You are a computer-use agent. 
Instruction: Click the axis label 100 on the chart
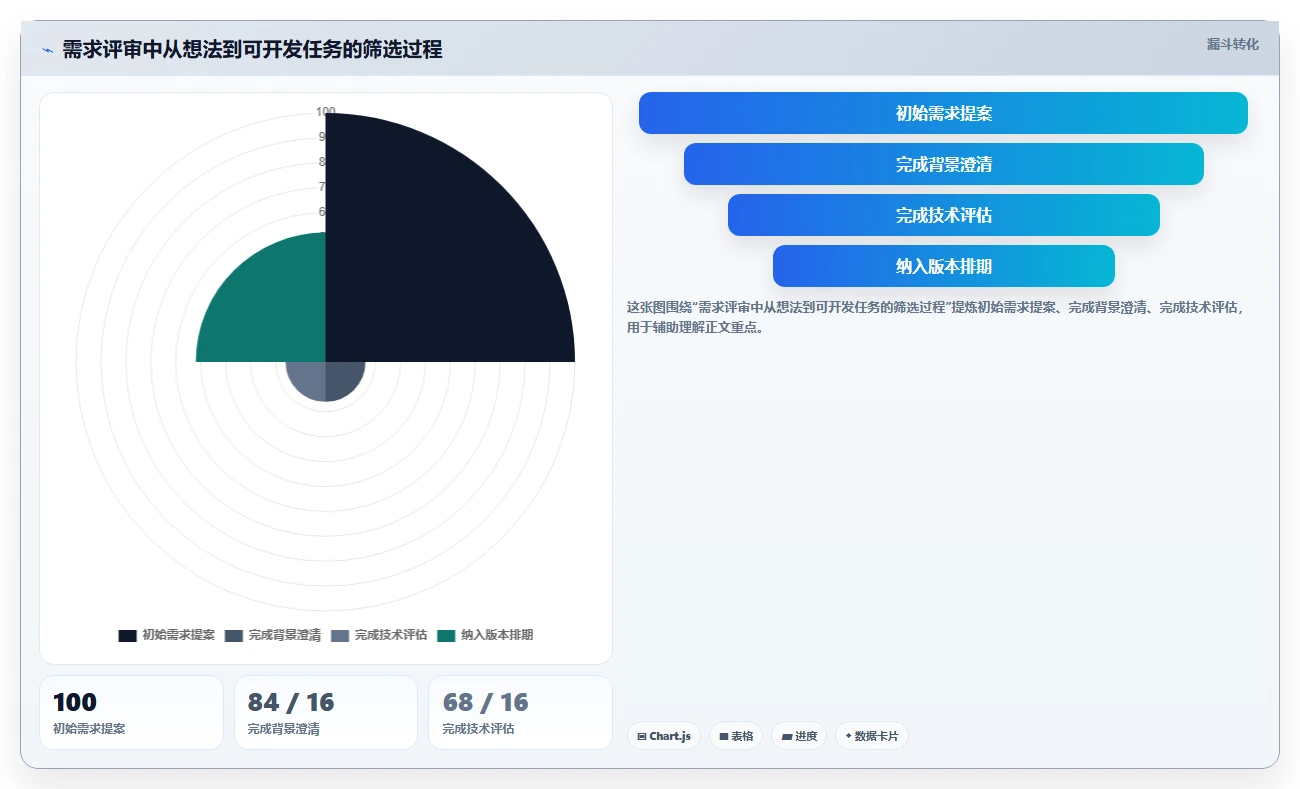click(x=326, y=112)
